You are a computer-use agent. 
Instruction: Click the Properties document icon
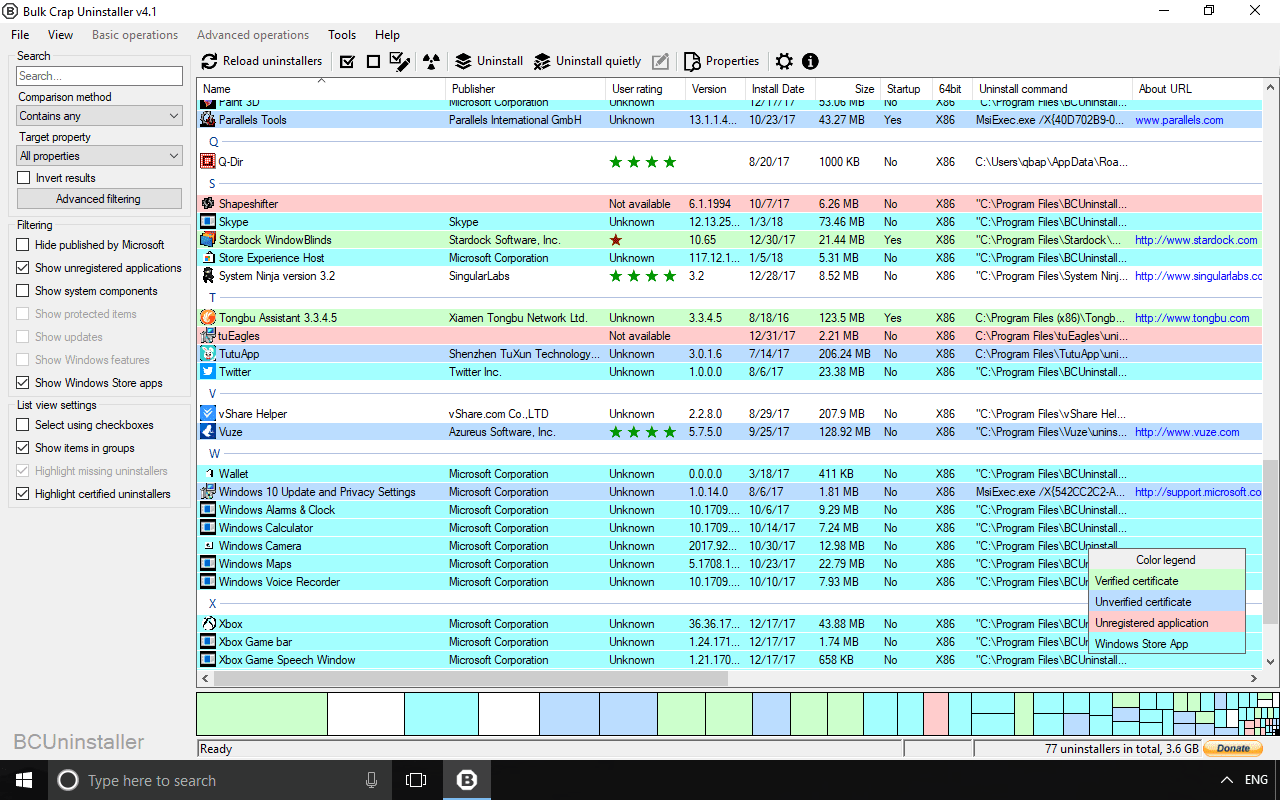[x=692, y=61]
